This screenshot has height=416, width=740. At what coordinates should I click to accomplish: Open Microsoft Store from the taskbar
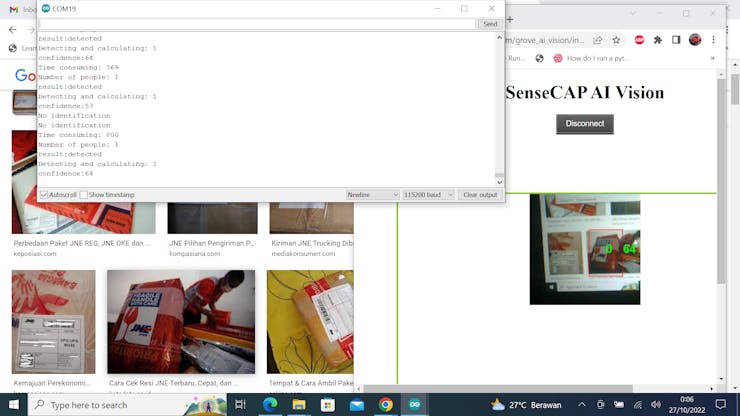point(328,405)
